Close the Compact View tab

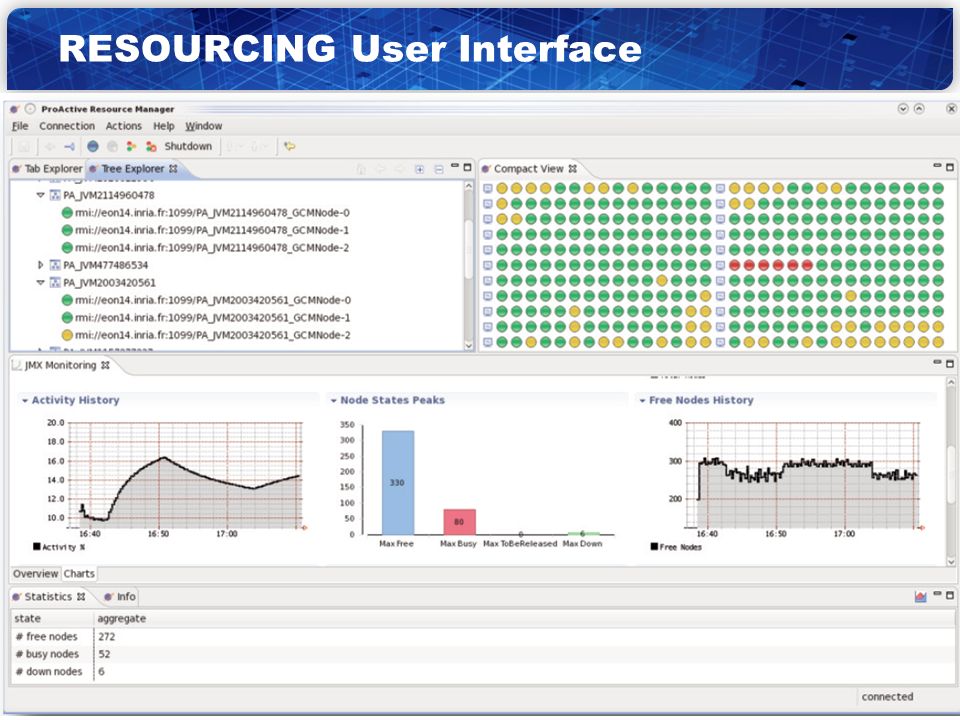click(x=572, y=168)
